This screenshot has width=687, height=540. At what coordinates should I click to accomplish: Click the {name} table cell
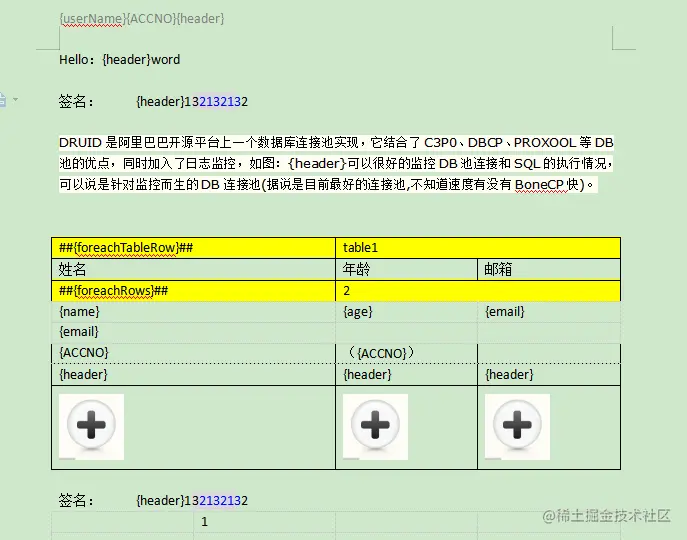tap(193, 312)
